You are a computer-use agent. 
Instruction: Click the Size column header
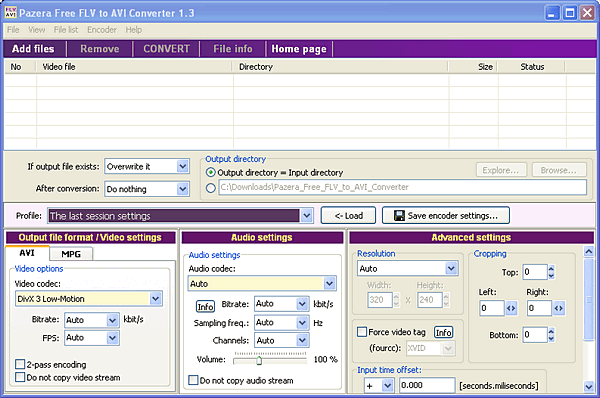tap(473, 67)
